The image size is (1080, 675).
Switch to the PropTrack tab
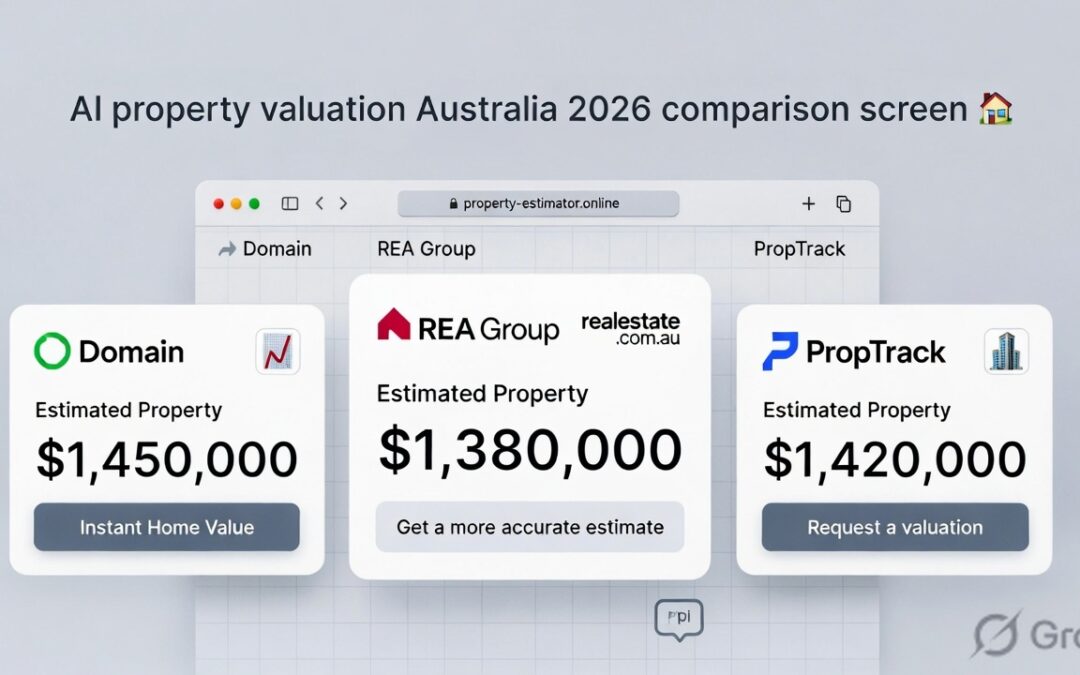[799, 248]
